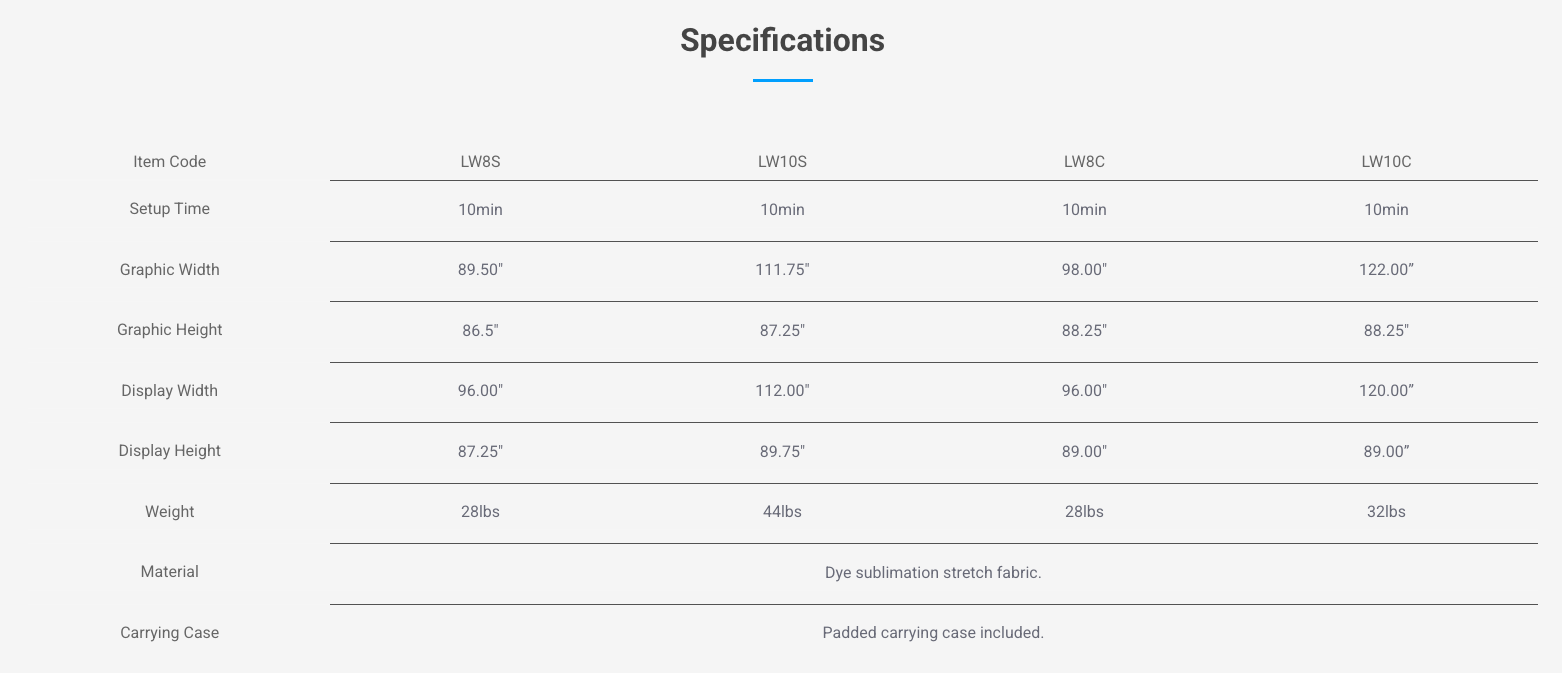Click the Specifications heading

coord(782,40)
